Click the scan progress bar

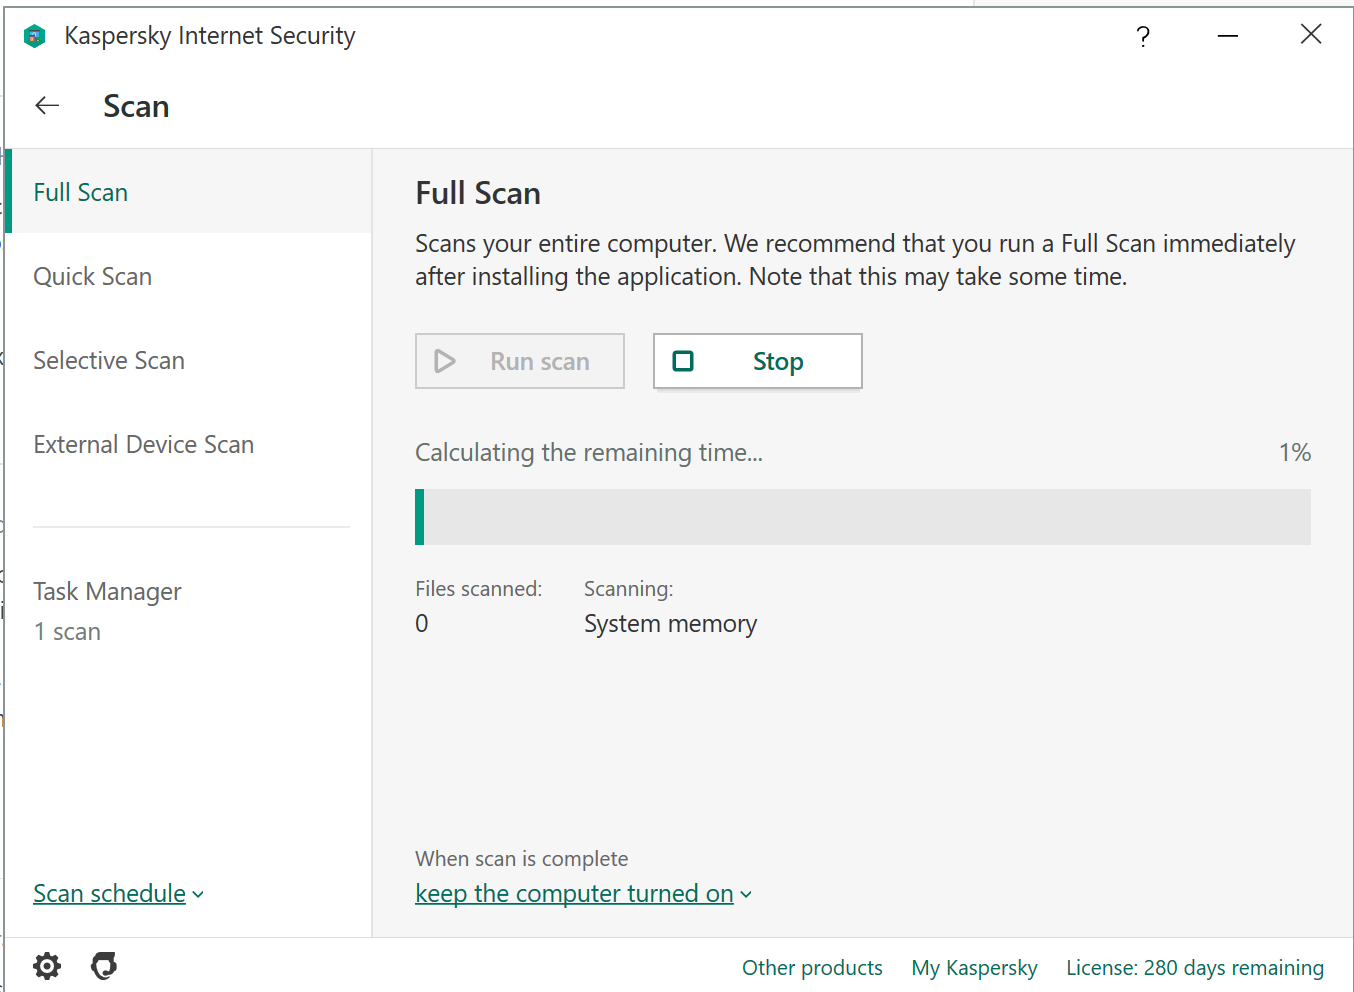(863, 517)
